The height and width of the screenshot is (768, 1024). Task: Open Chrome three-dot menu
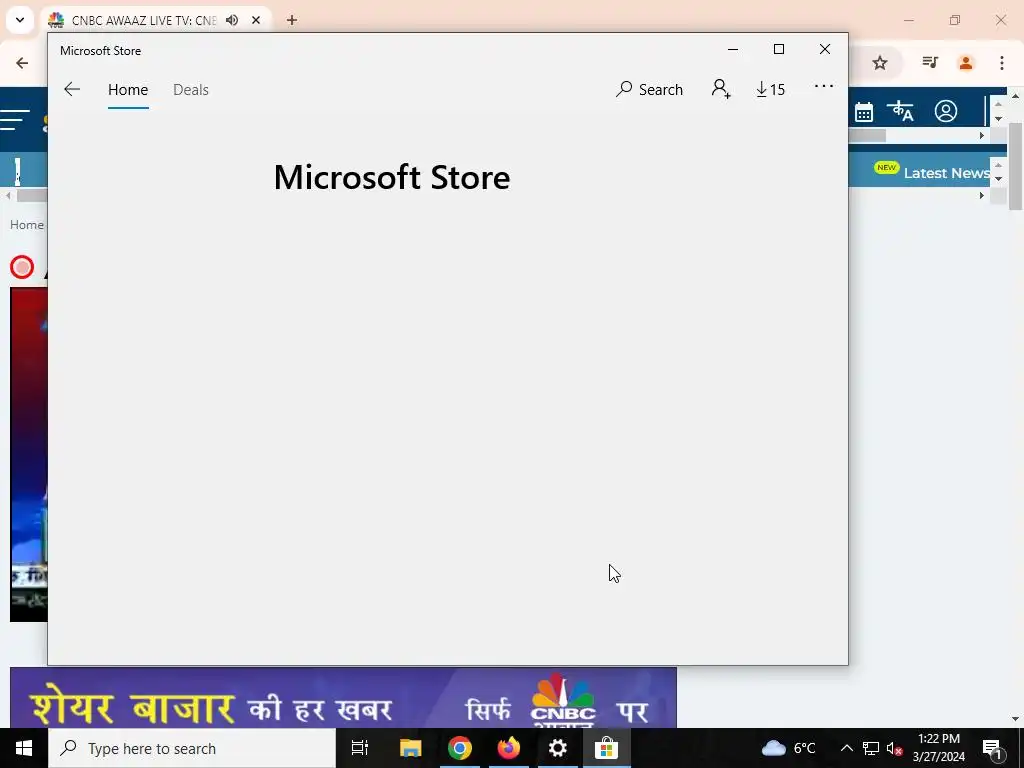pos(1002,63)
